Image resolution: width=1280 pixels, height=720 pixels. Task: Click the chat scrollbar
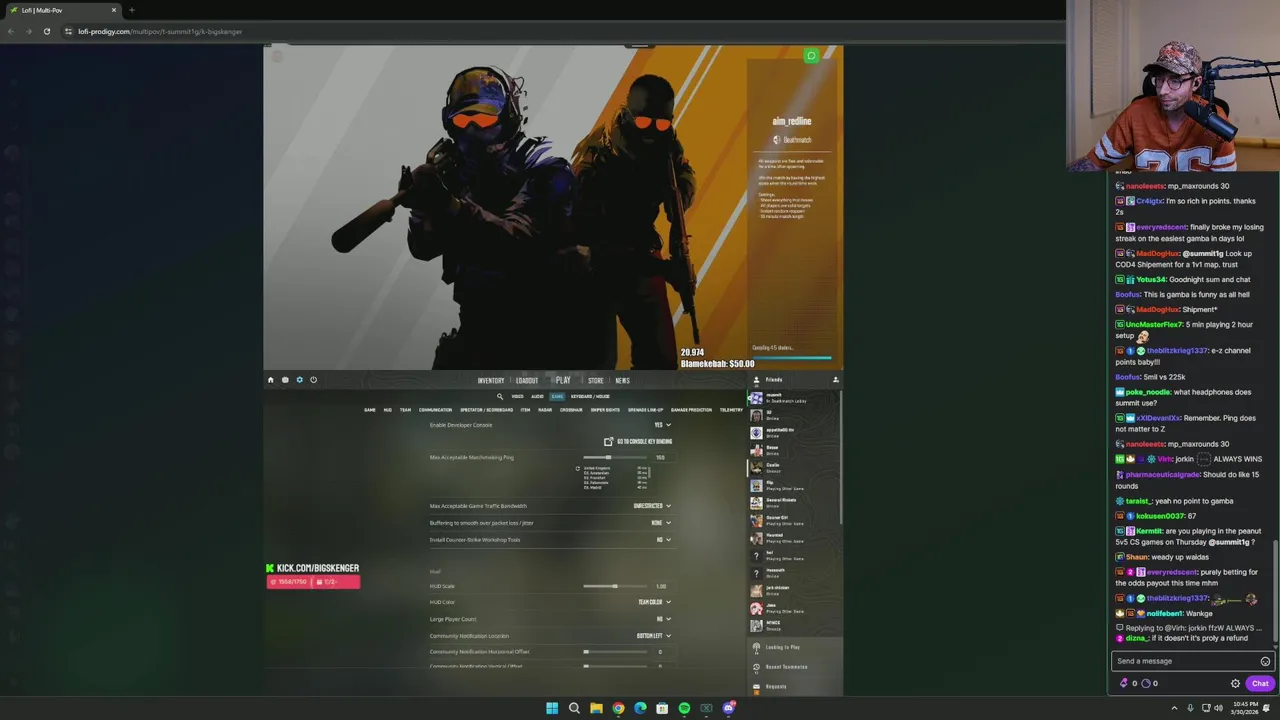(x=1275, y=590)
